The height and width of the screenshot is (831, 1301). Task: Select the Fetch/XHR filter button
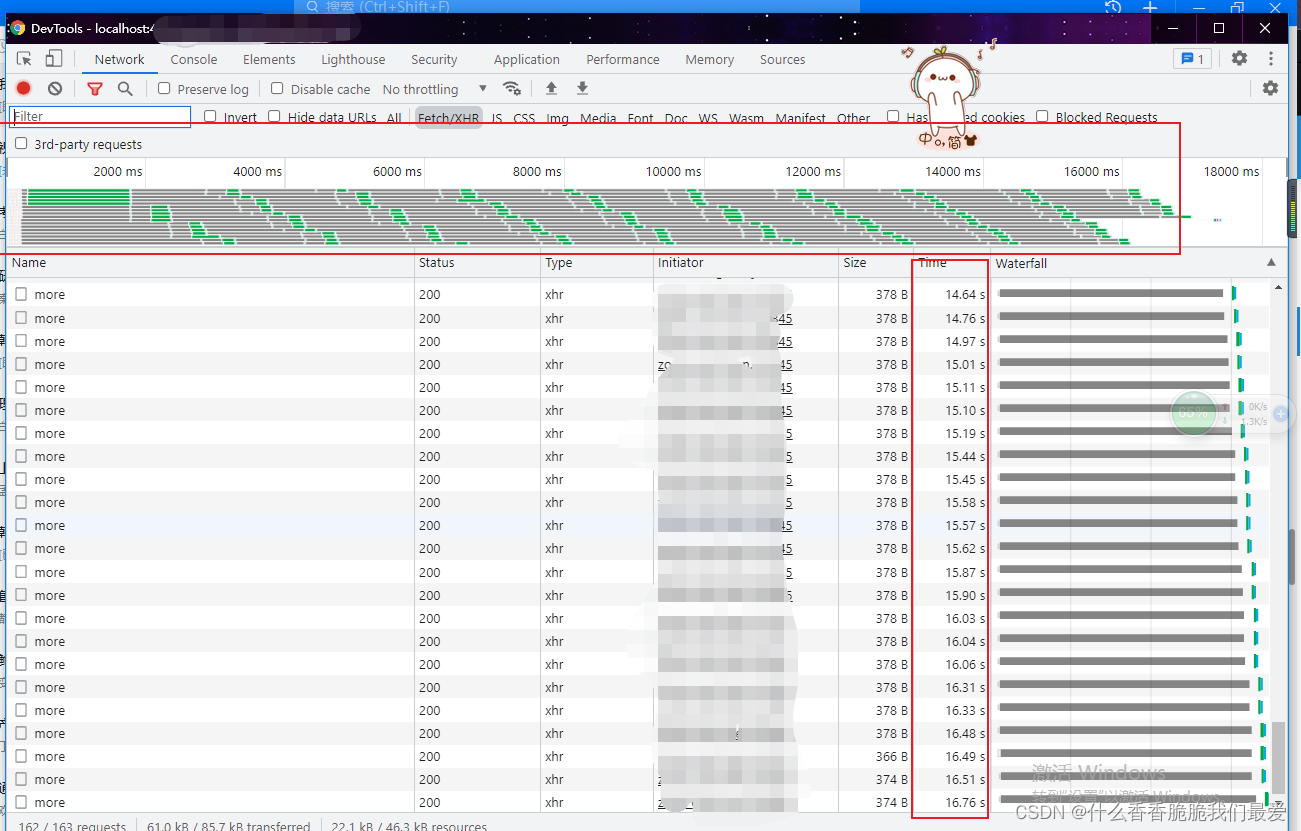(448, 118)
